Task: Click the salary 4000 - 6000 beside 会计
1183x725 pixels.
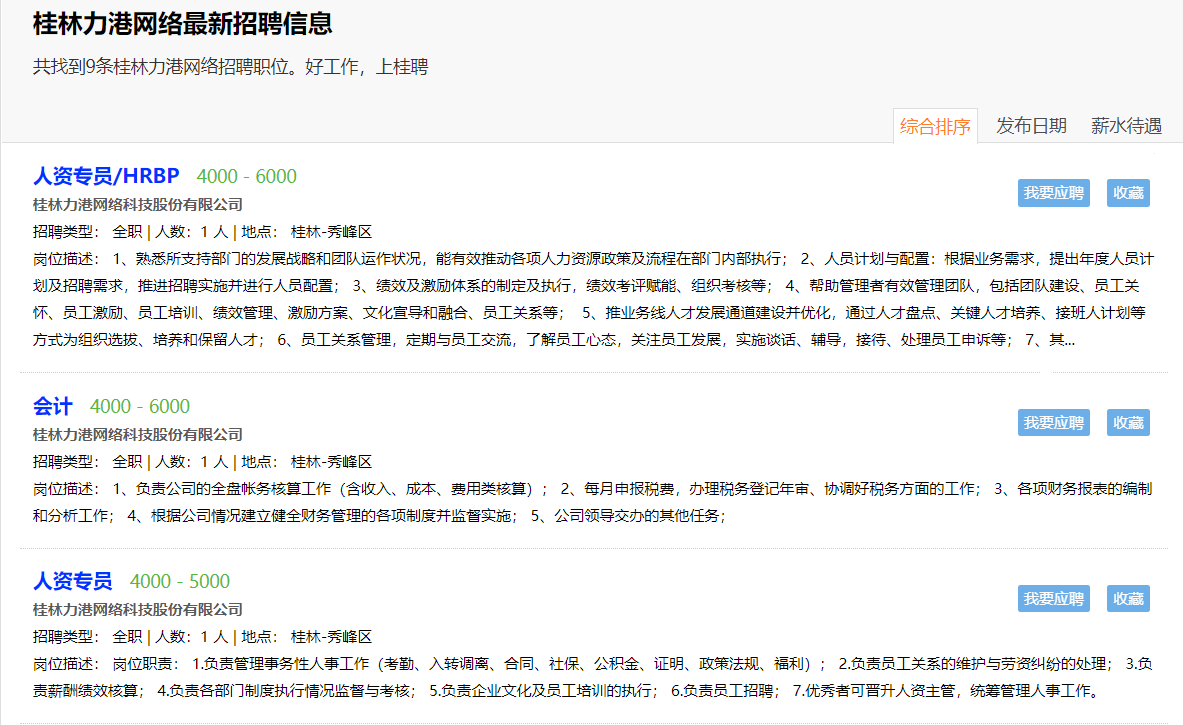Action: pyautogui.click(x=140, y=407)
